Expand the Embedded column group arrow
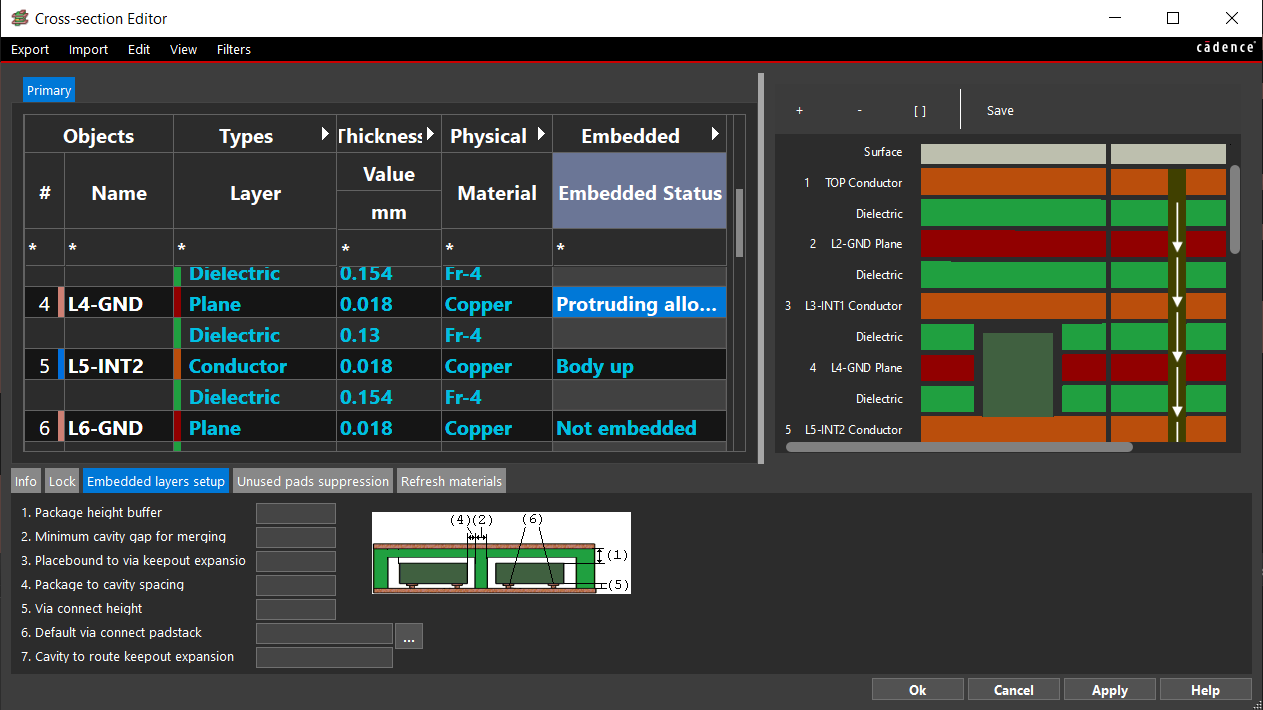The image size is (1263, 710). coord(715,134)
